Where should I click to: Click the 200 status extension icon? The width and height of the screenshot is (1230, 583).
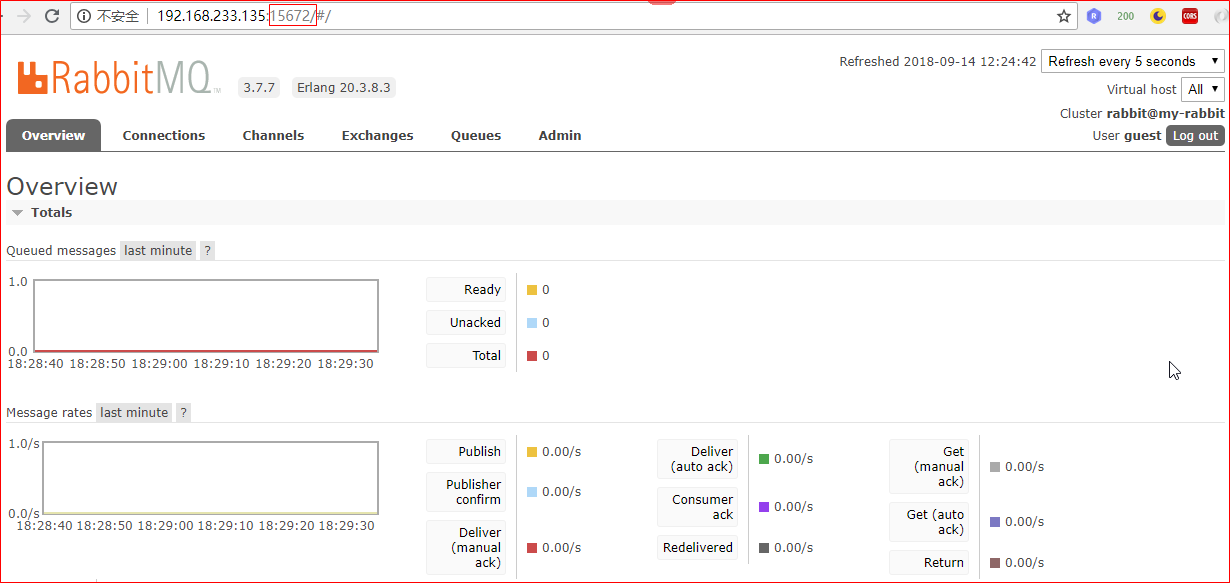[1126, 16]
